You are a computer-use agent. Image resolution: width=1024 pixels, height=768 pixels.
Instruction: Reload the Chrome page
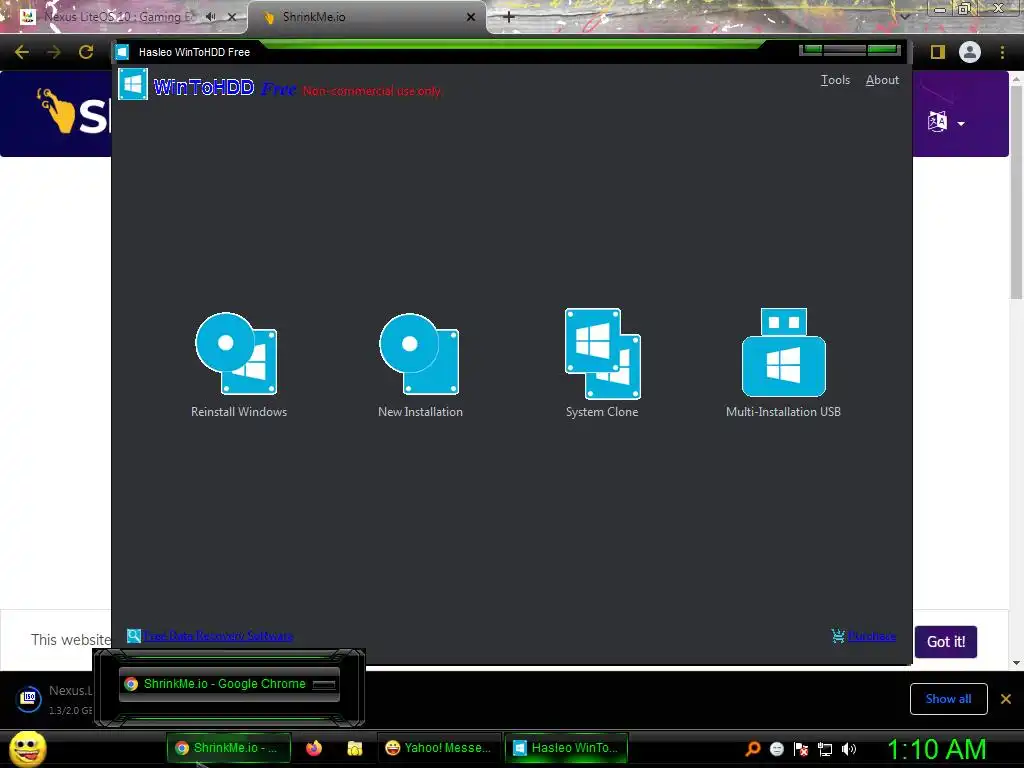pos(86,52)
